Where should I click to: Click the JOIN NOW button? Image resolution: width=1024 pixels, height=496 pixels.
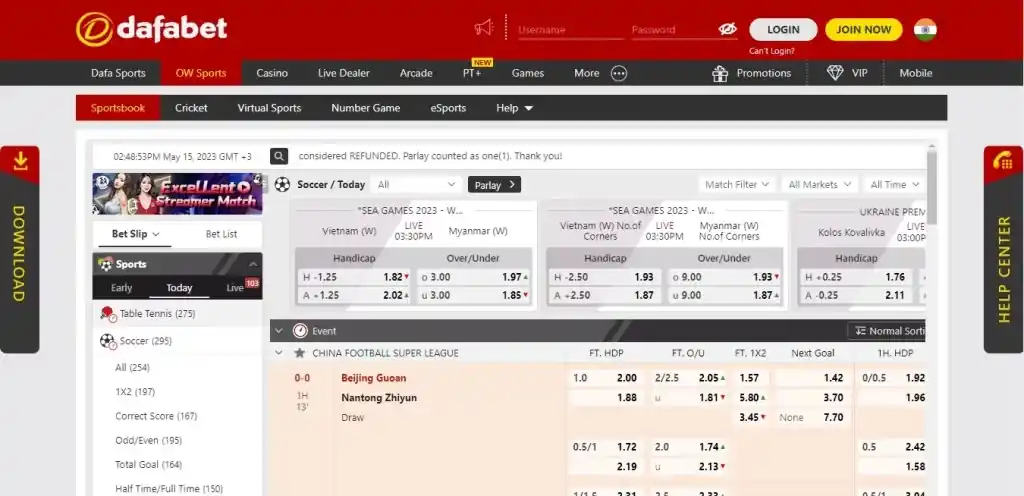click(863, 29)
